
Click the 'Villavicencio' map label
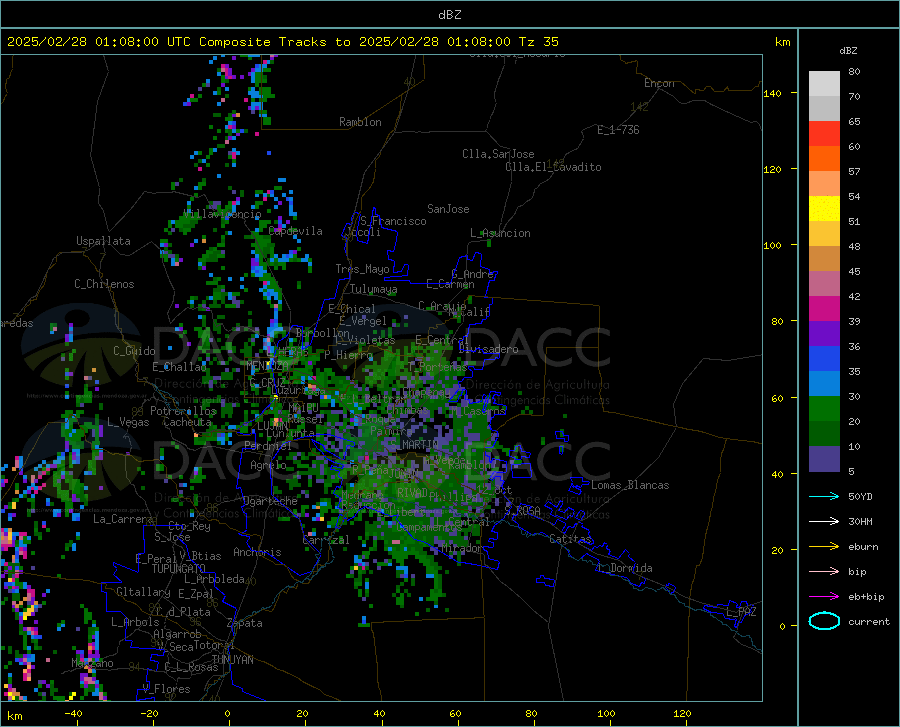pyautogui.click(x=222, y=214)
